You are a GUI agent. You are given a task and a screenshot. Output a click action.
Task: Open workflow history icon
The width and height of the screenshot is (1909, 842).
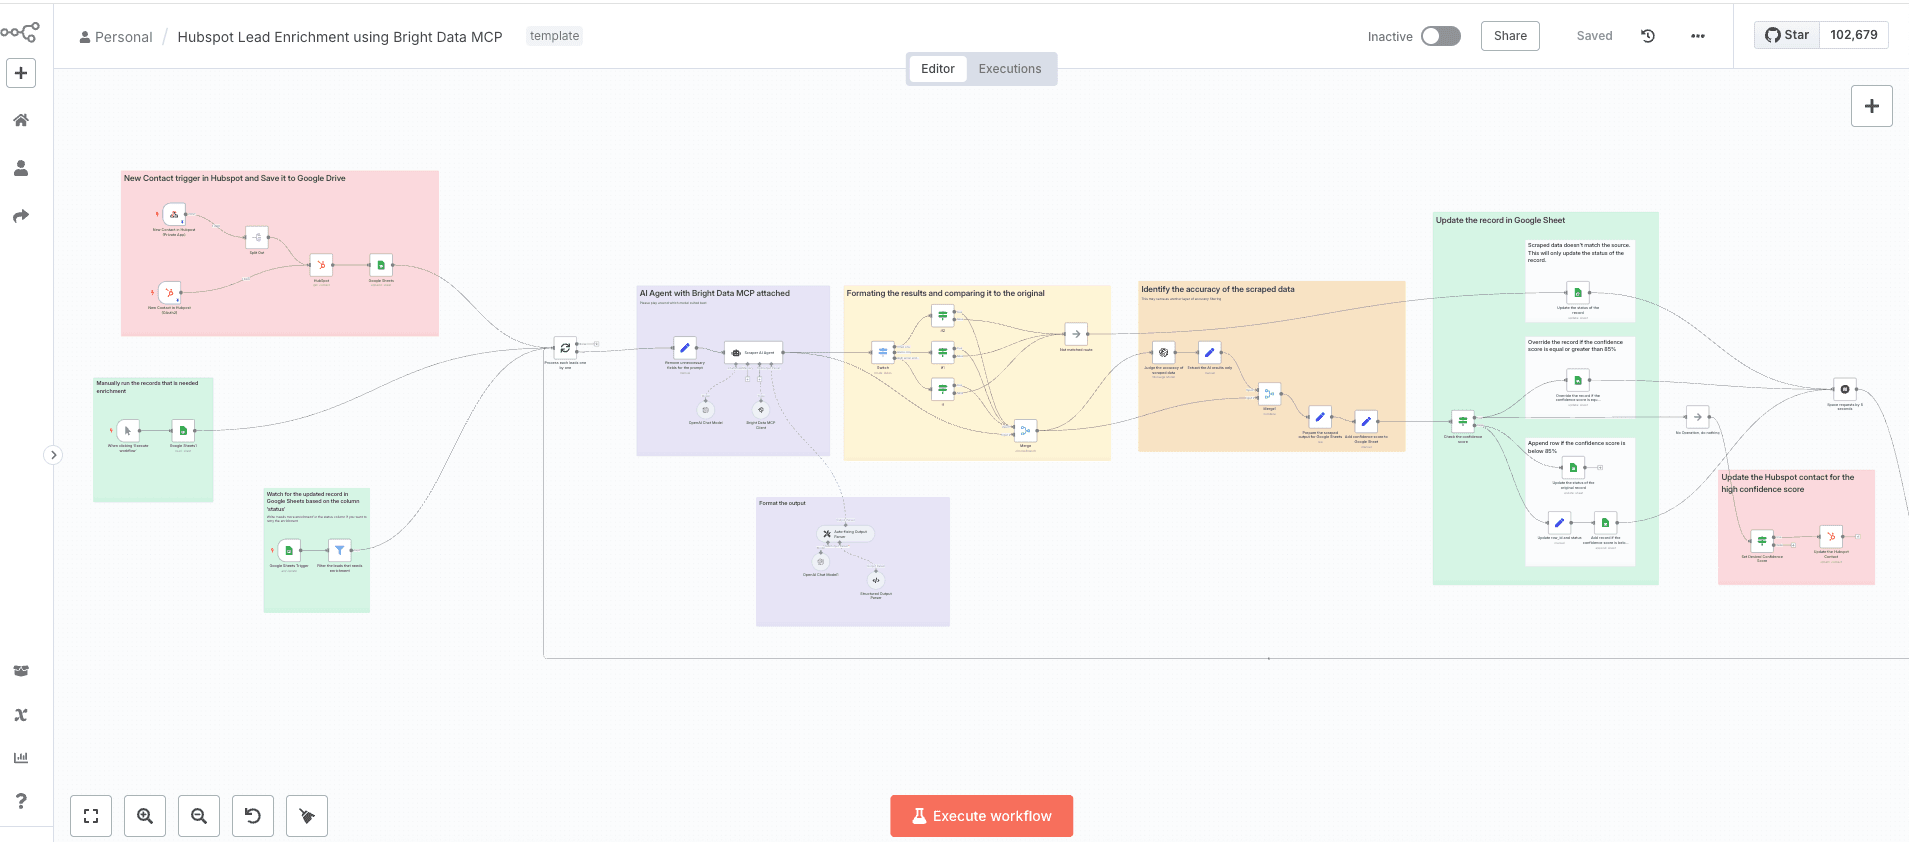[x=1647, y=36]
